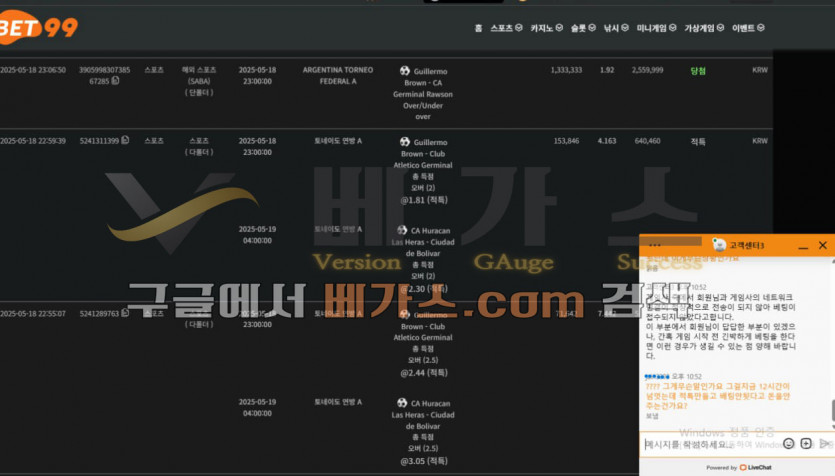Open the chat three-dot options menu
The image size is (835, 476).
655,245
